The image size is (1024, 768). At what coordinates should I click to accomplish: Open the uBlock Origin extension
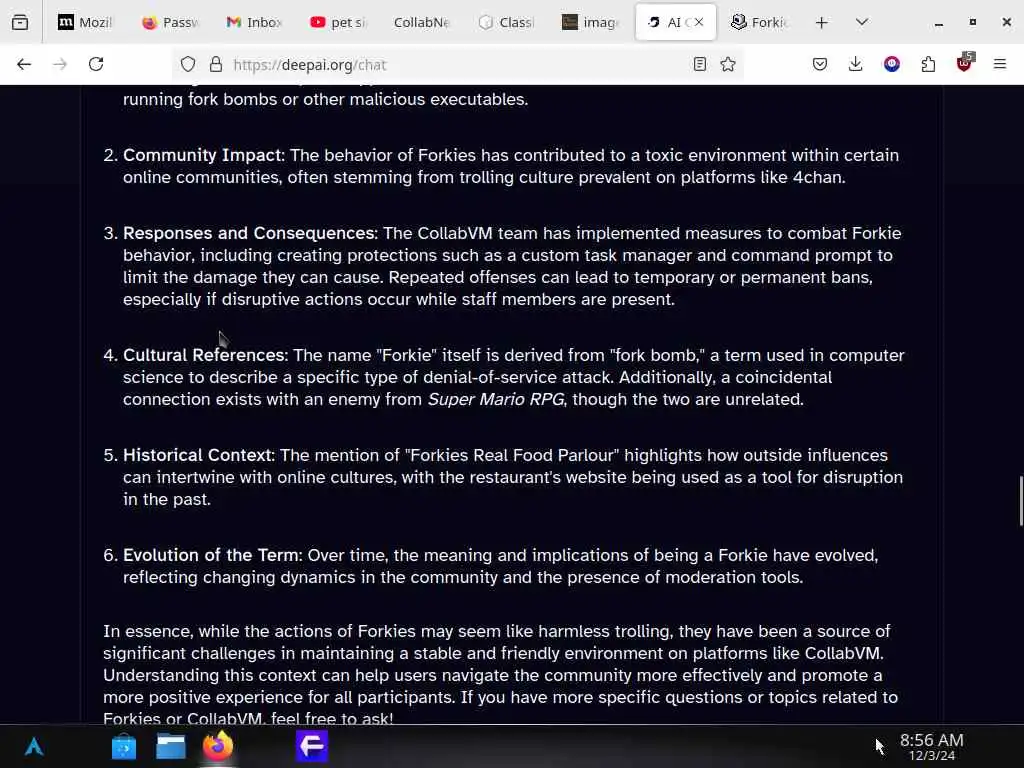[x=965, y=63]
